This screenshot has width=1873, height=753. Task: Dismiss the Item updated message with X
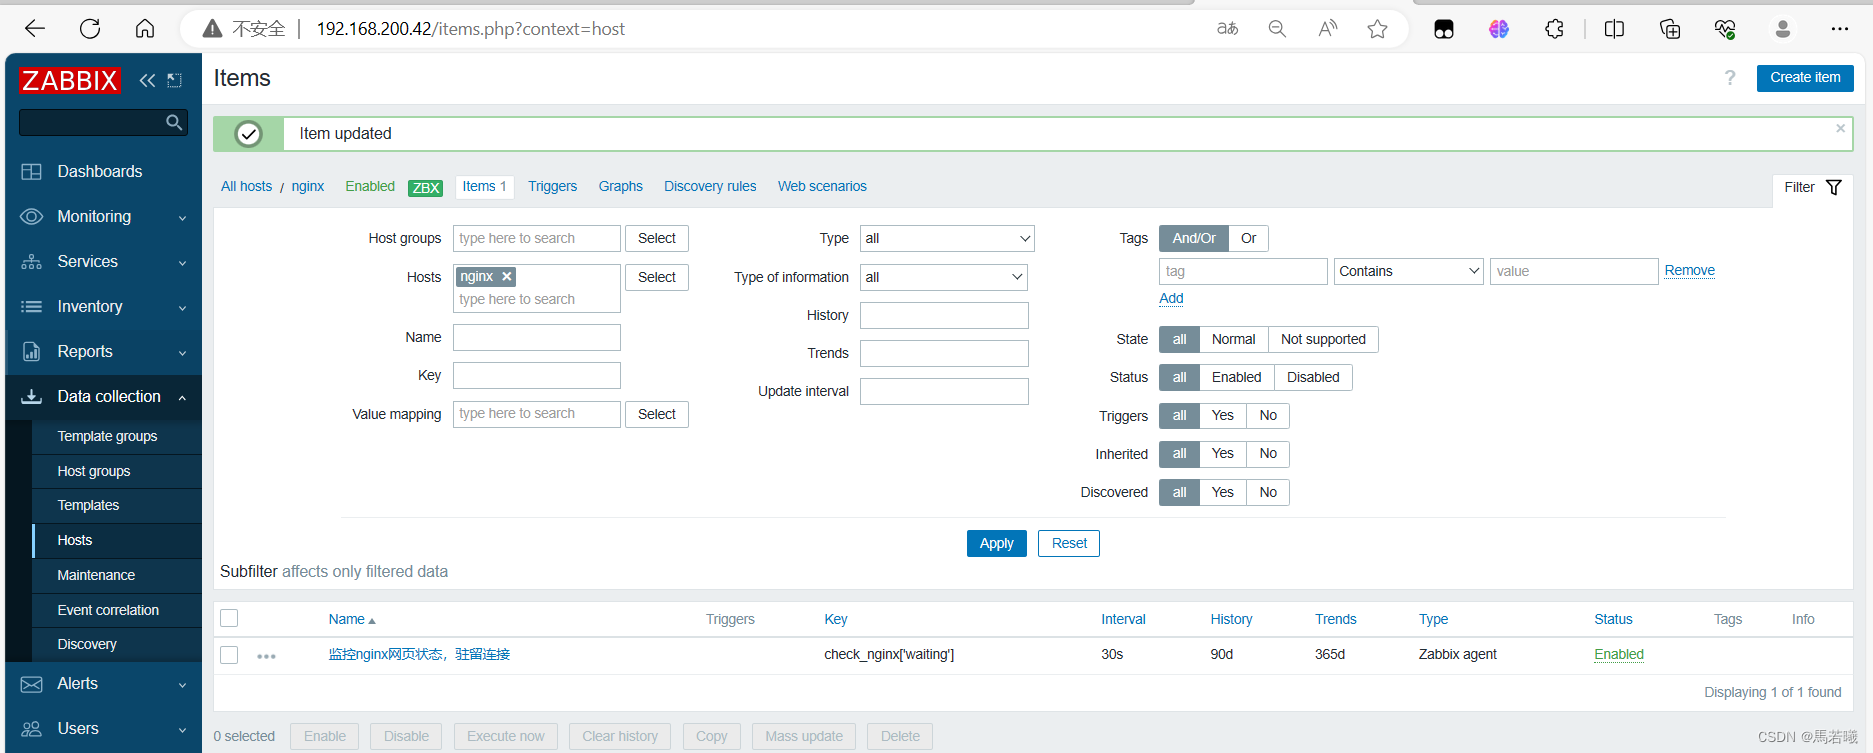point(1840,128)
